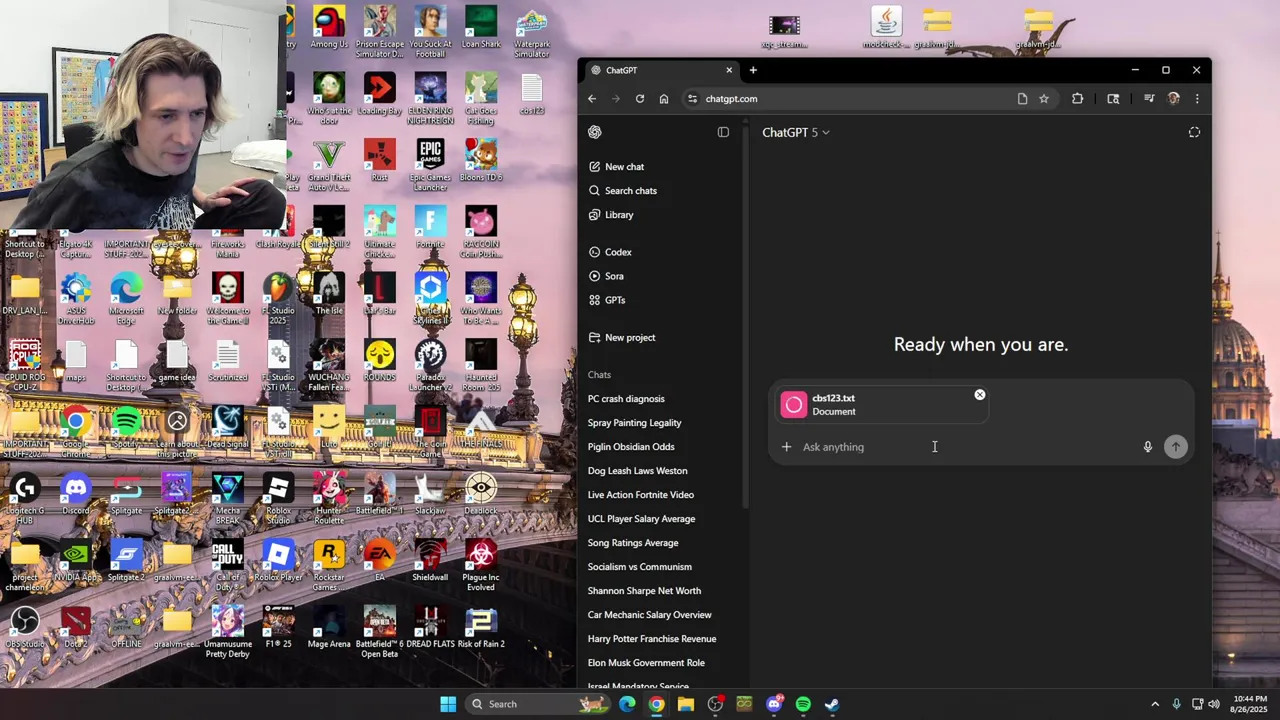The width and height of the screenshot is (1280, 720).
Task: Click the ChatGPT logo in sidebar
Action: click(595, 132)
